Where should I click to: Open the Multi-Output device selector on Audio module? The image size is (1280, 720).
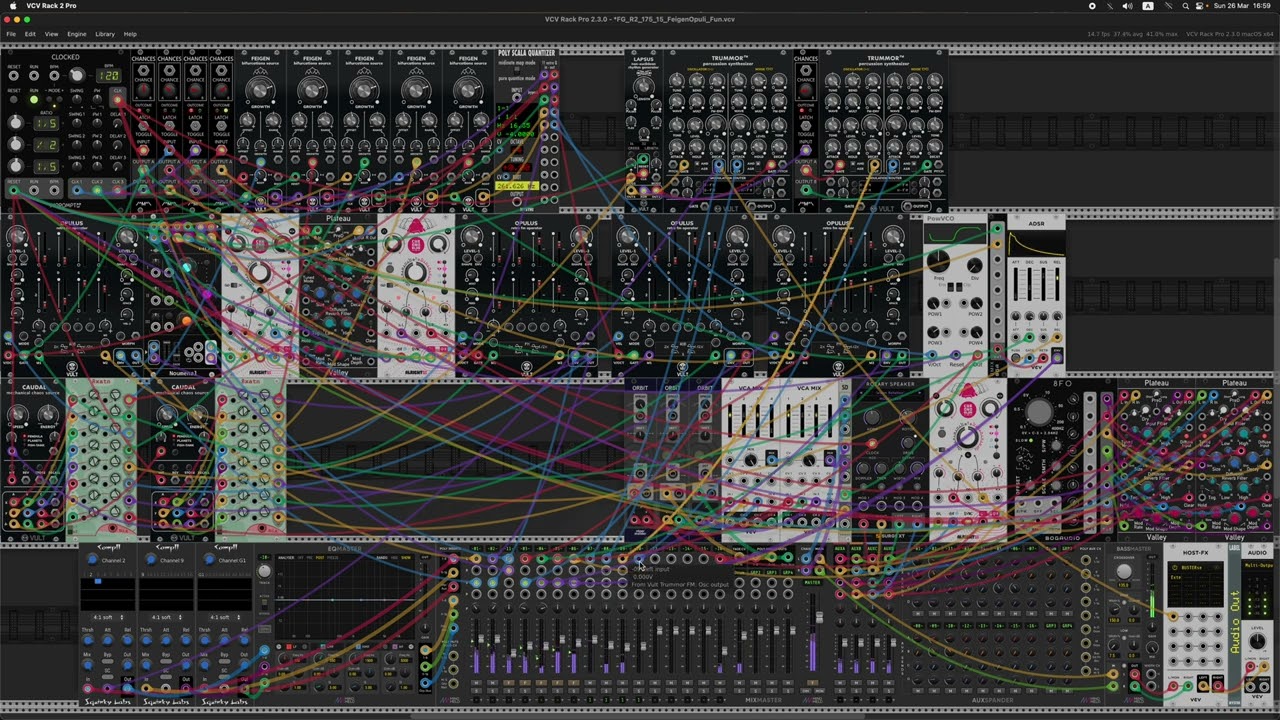[x=1257, y=565]
